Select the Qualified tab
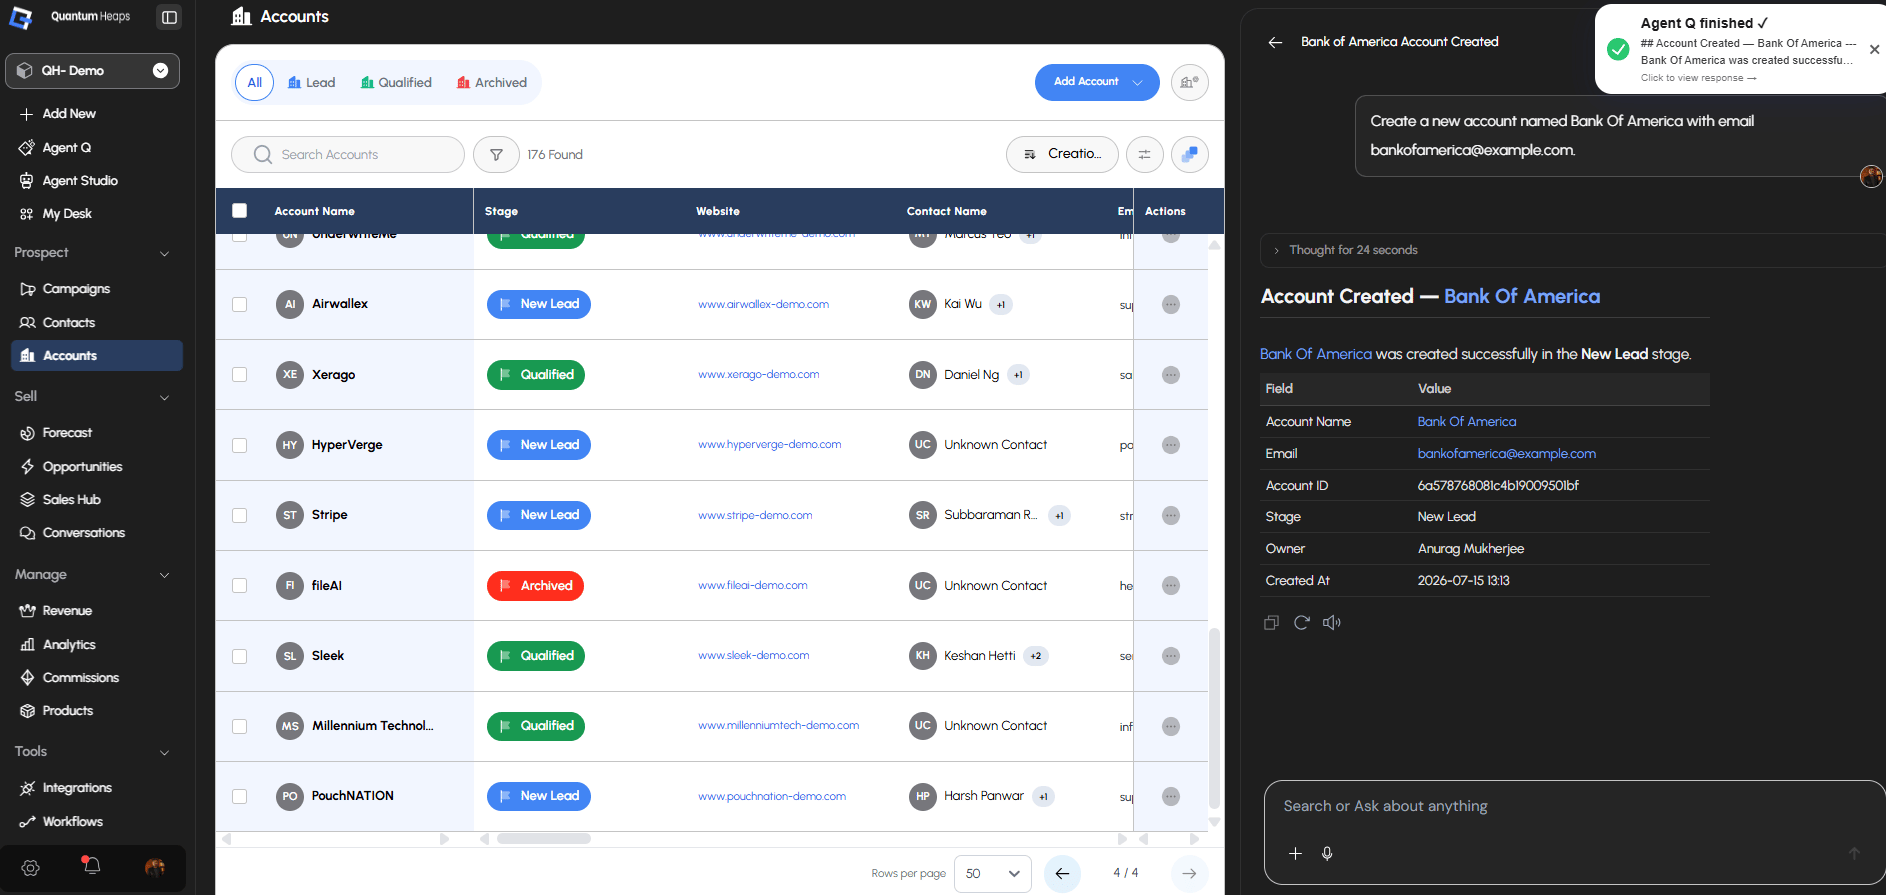 (396, 82)
